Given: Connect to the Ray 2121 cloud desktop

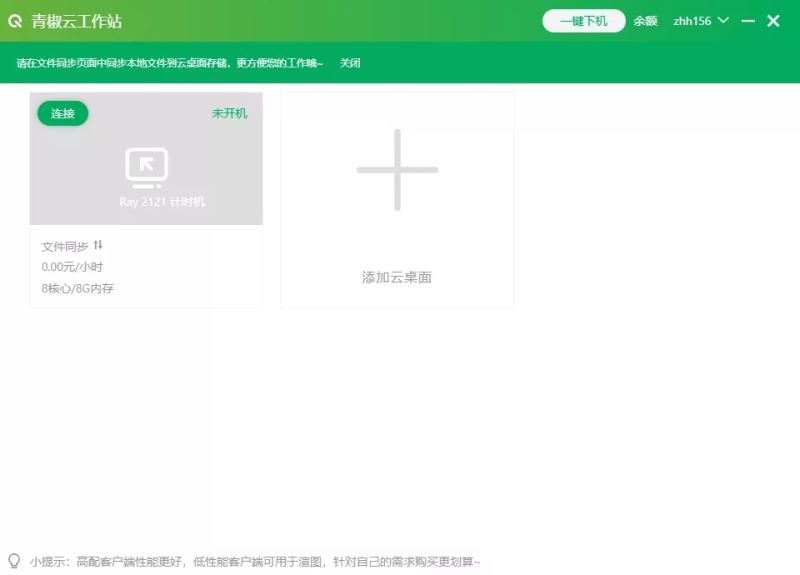Looking at the screenshot, I should point(63,114).
